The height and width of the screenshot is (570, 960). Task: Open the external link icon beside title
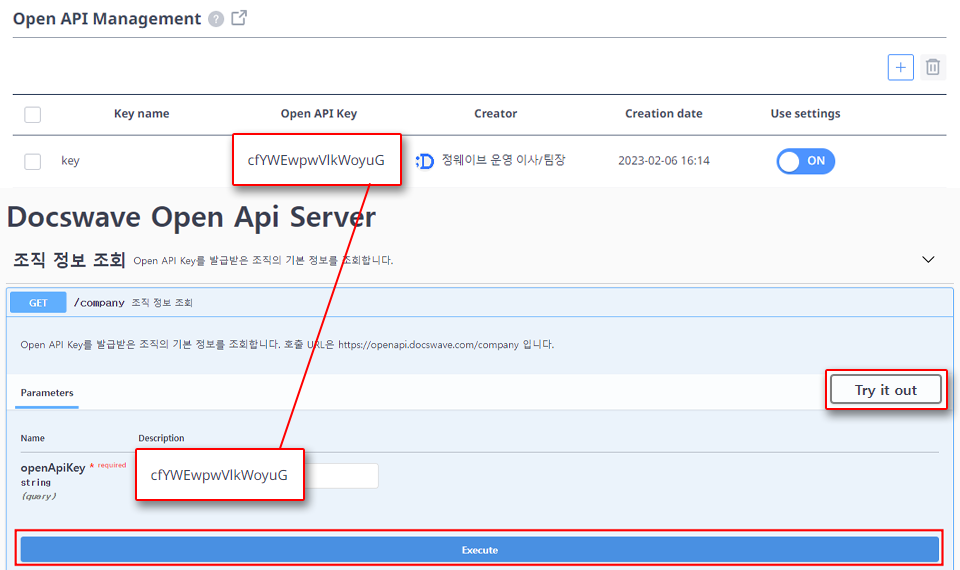239,18
